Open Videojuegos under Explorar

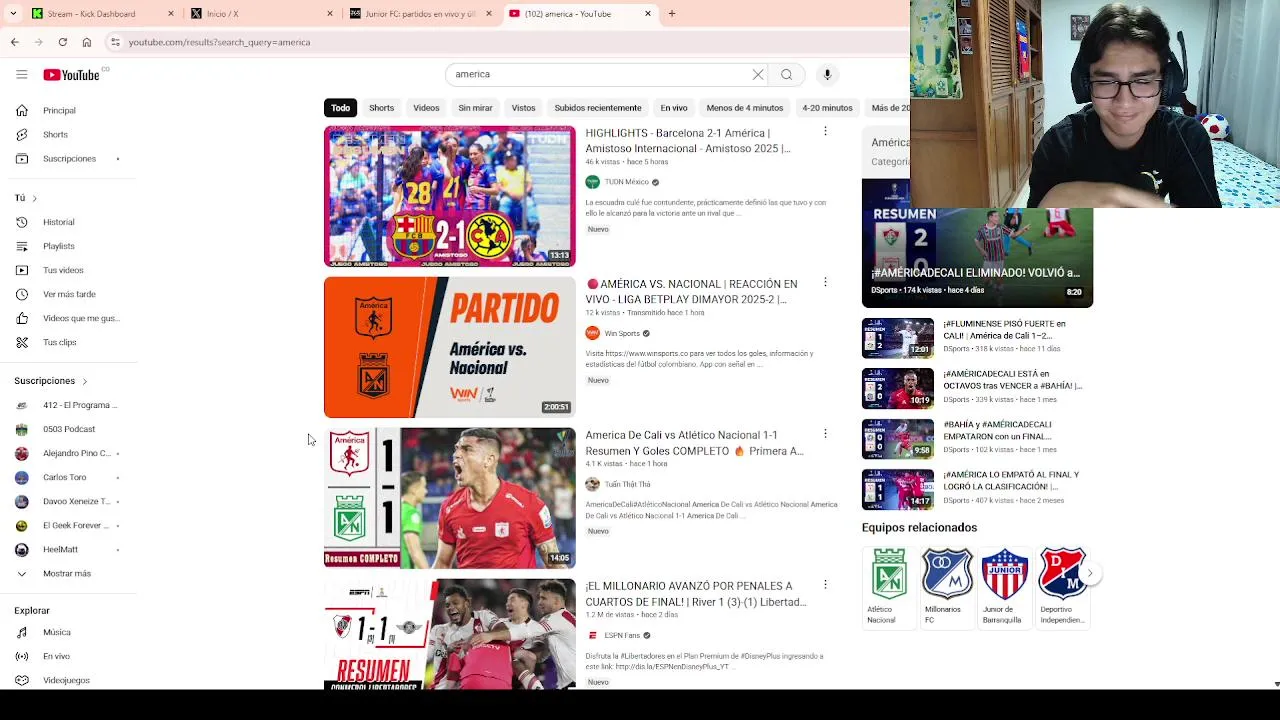point(66,680)
